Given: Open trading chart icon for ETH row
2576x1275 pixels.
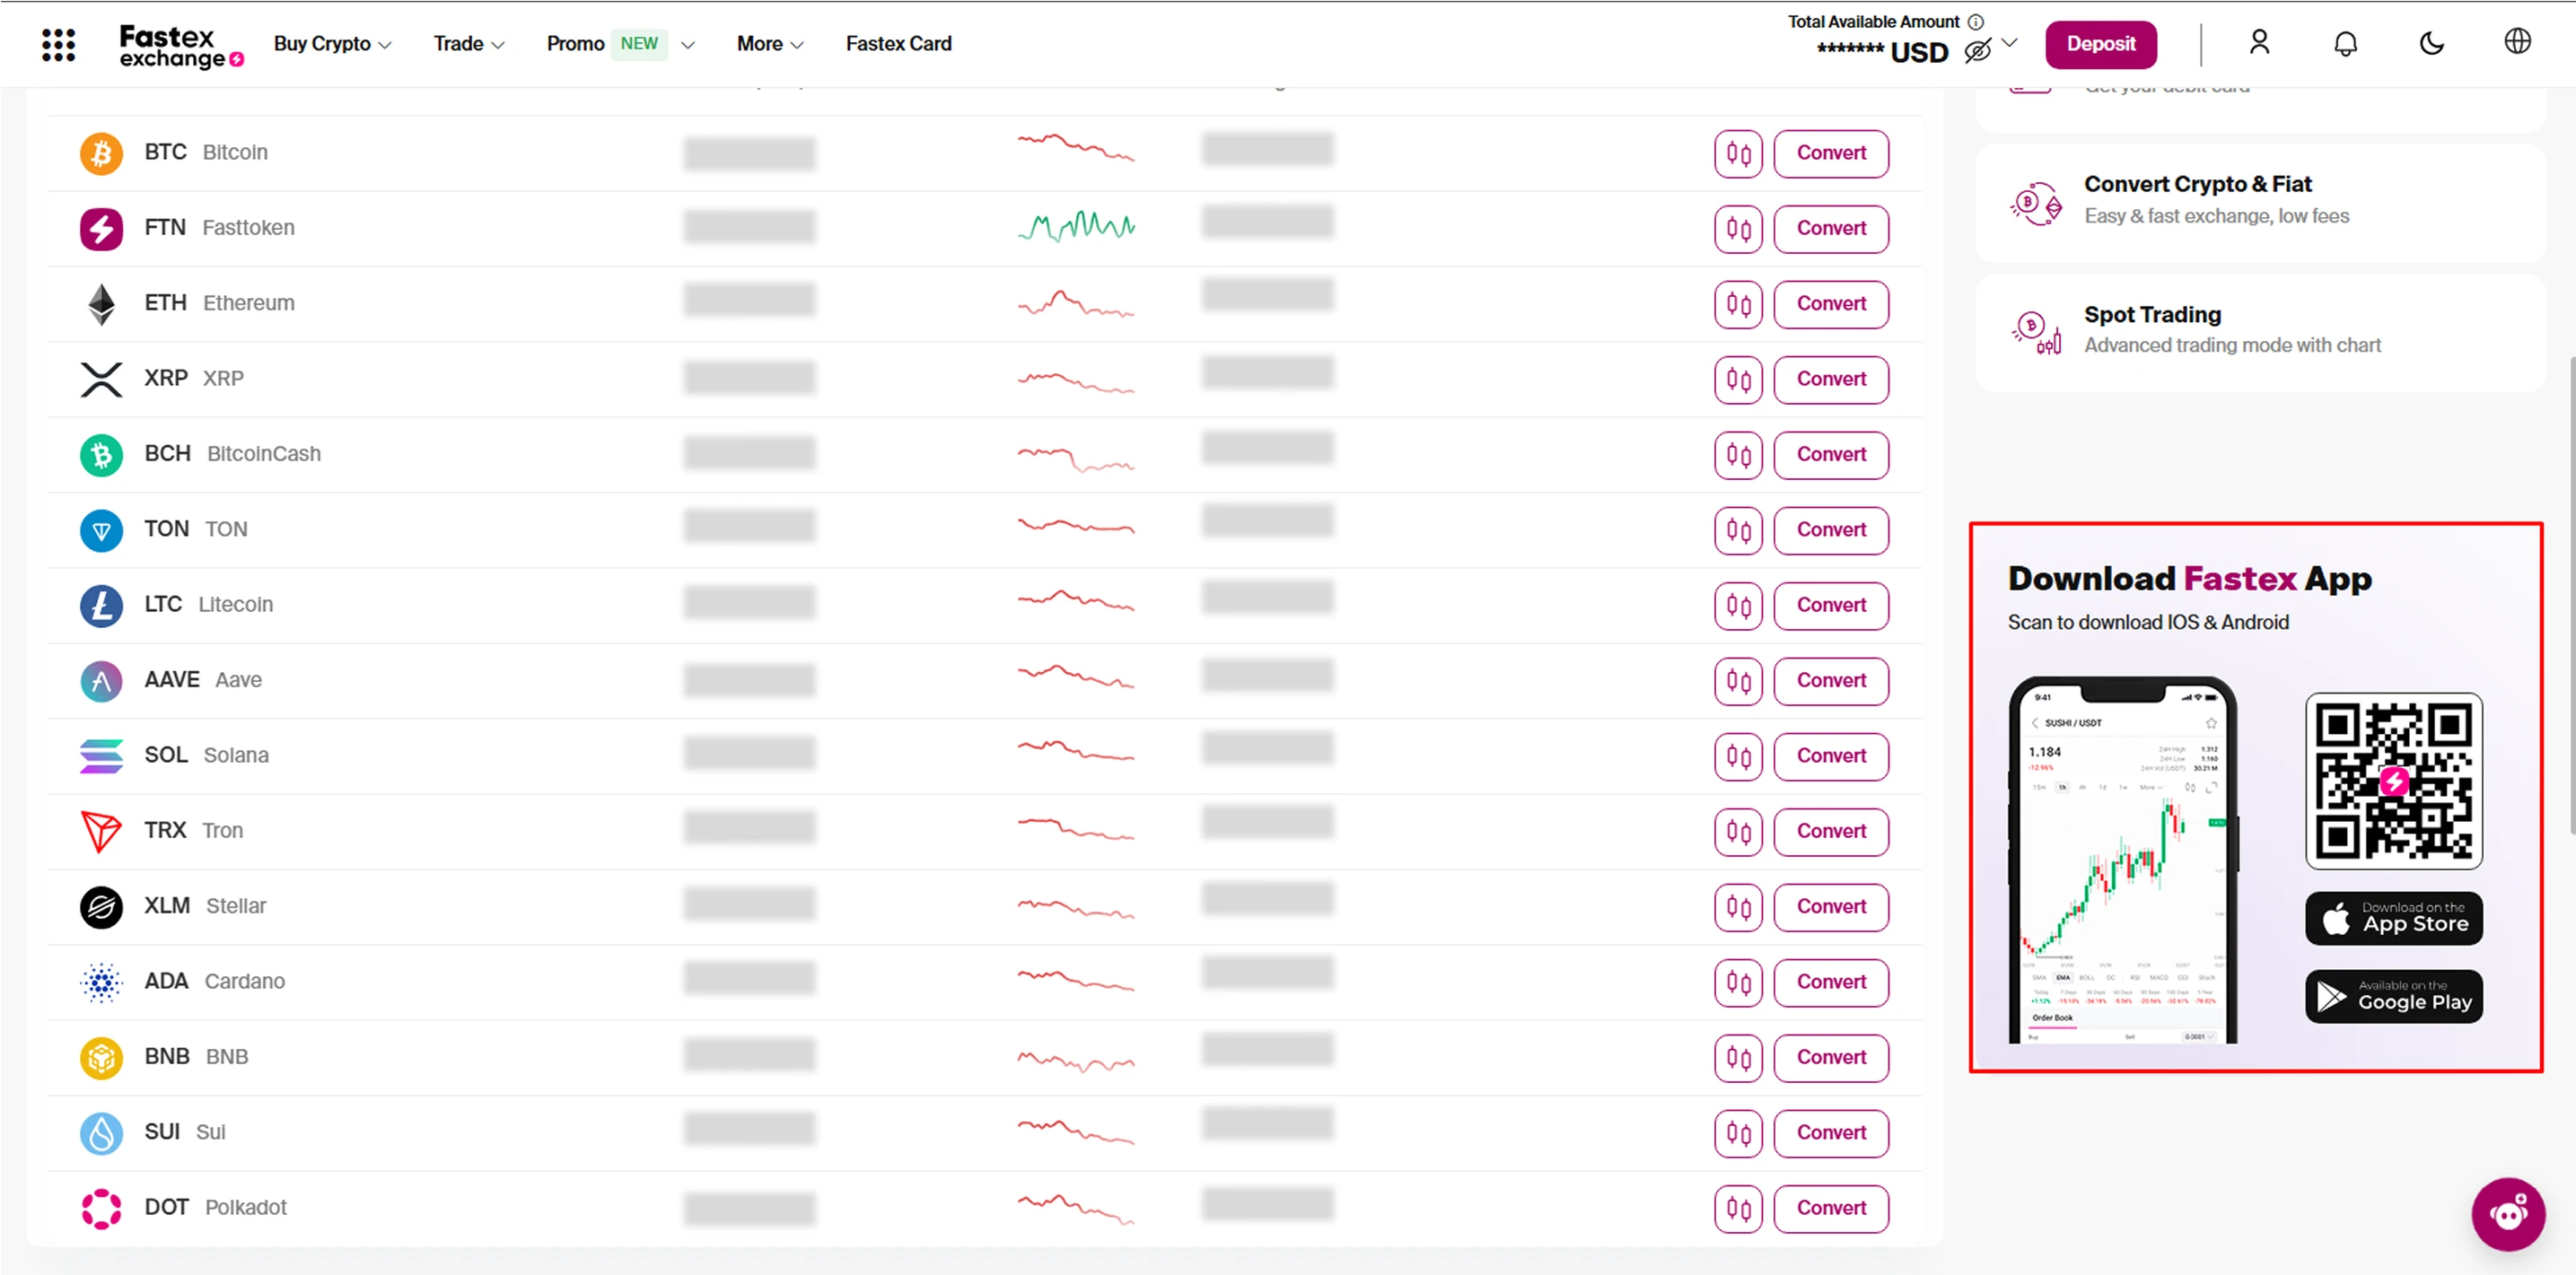Looking at the screenshot, I should click(1738, 304).
